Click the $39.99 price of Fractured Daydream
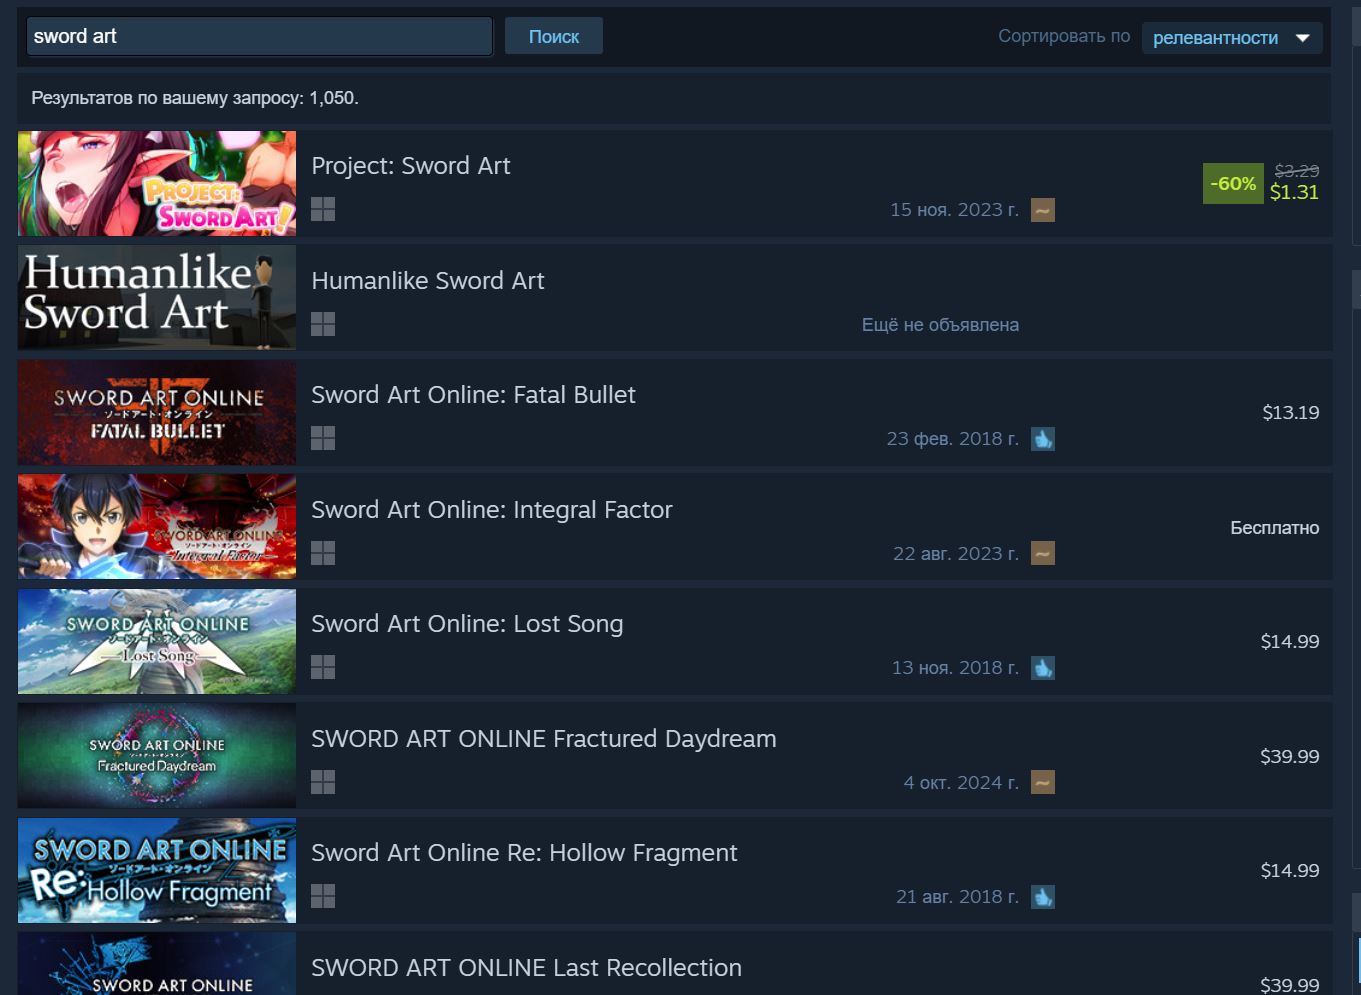 [1290, 756]
